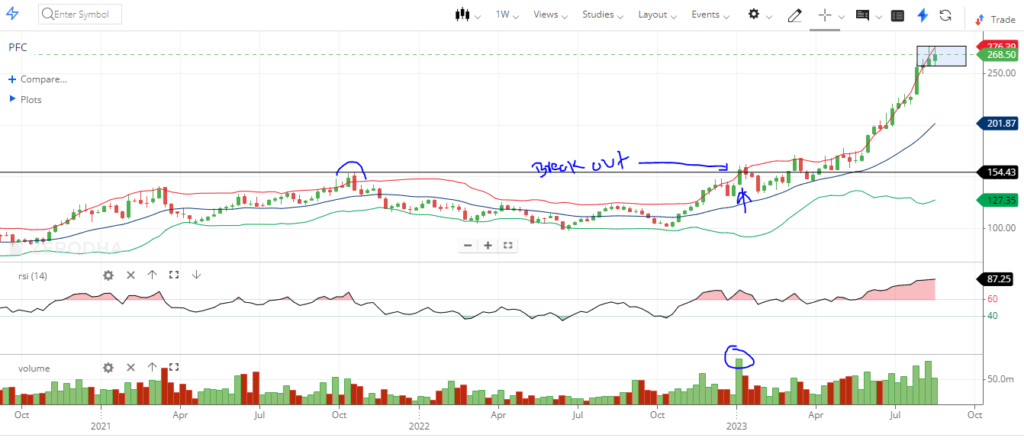This screenshot has width=1024, height=441.
Task: Open the Views menu
Action: (x=550, y=14)
